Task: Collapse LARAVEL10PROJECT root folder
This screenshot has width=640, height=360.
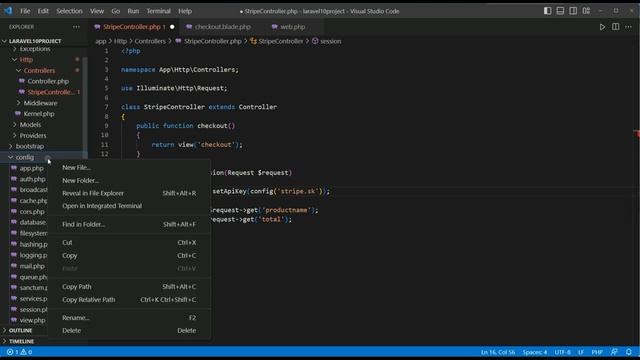Action: click(x=35, y=41)
